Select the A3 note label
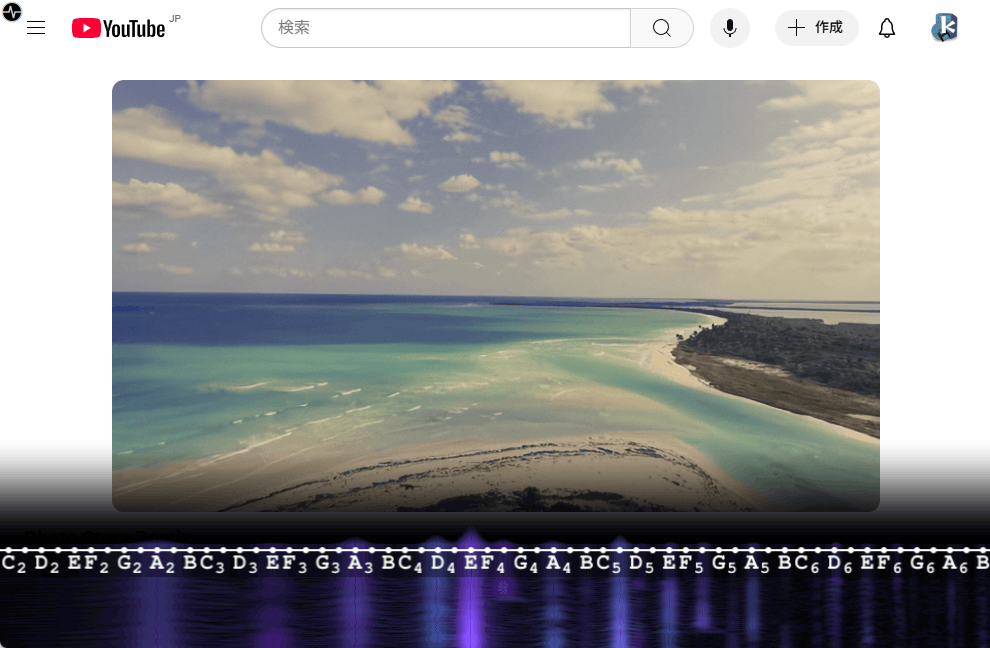This screenshot has height=648, width=990. (361, 563)
